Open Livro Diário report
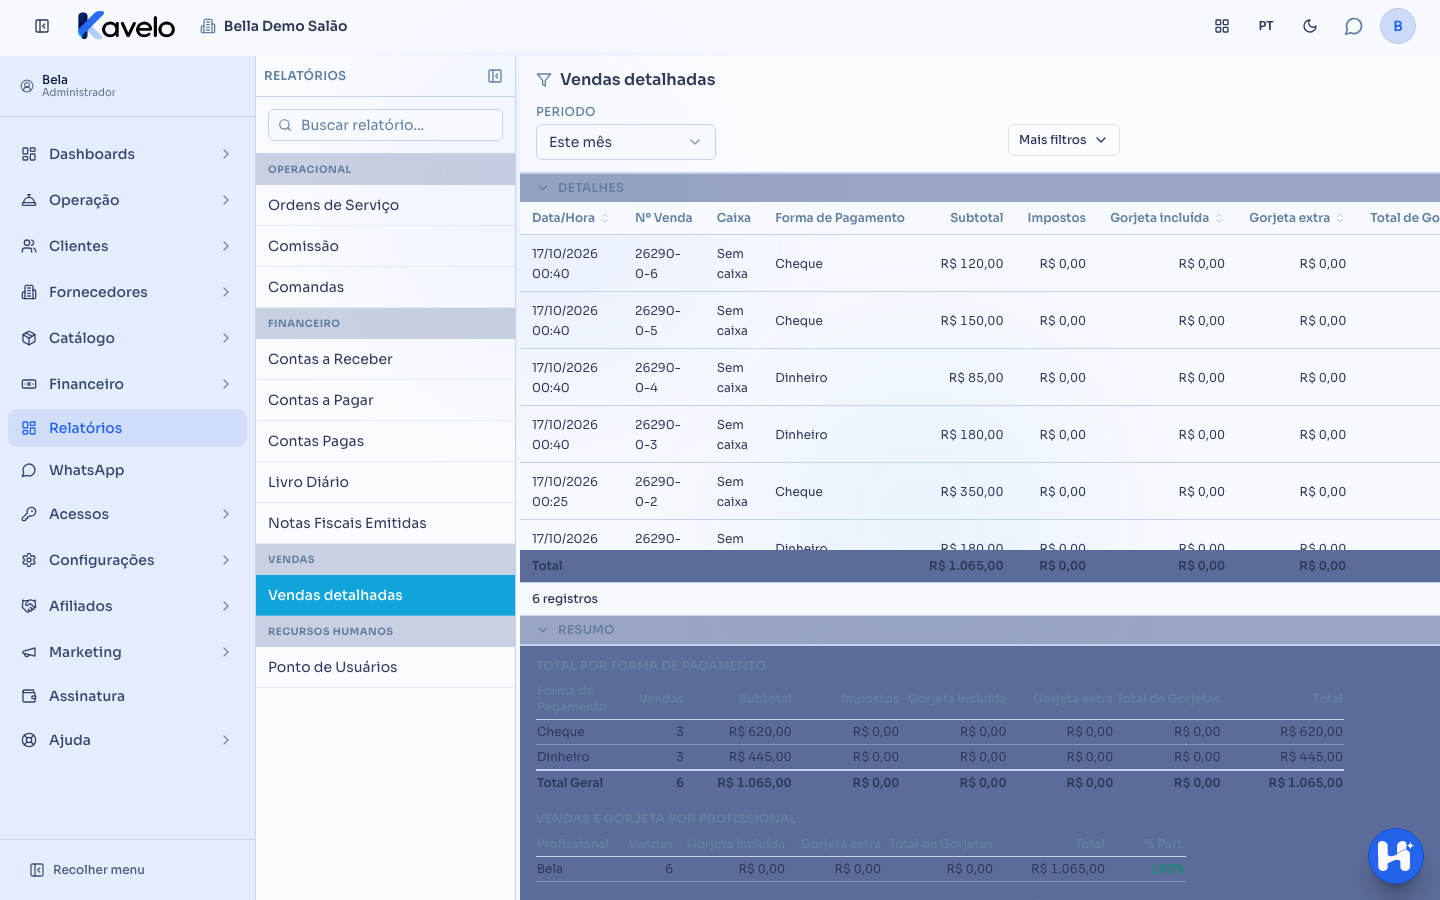 385,482
